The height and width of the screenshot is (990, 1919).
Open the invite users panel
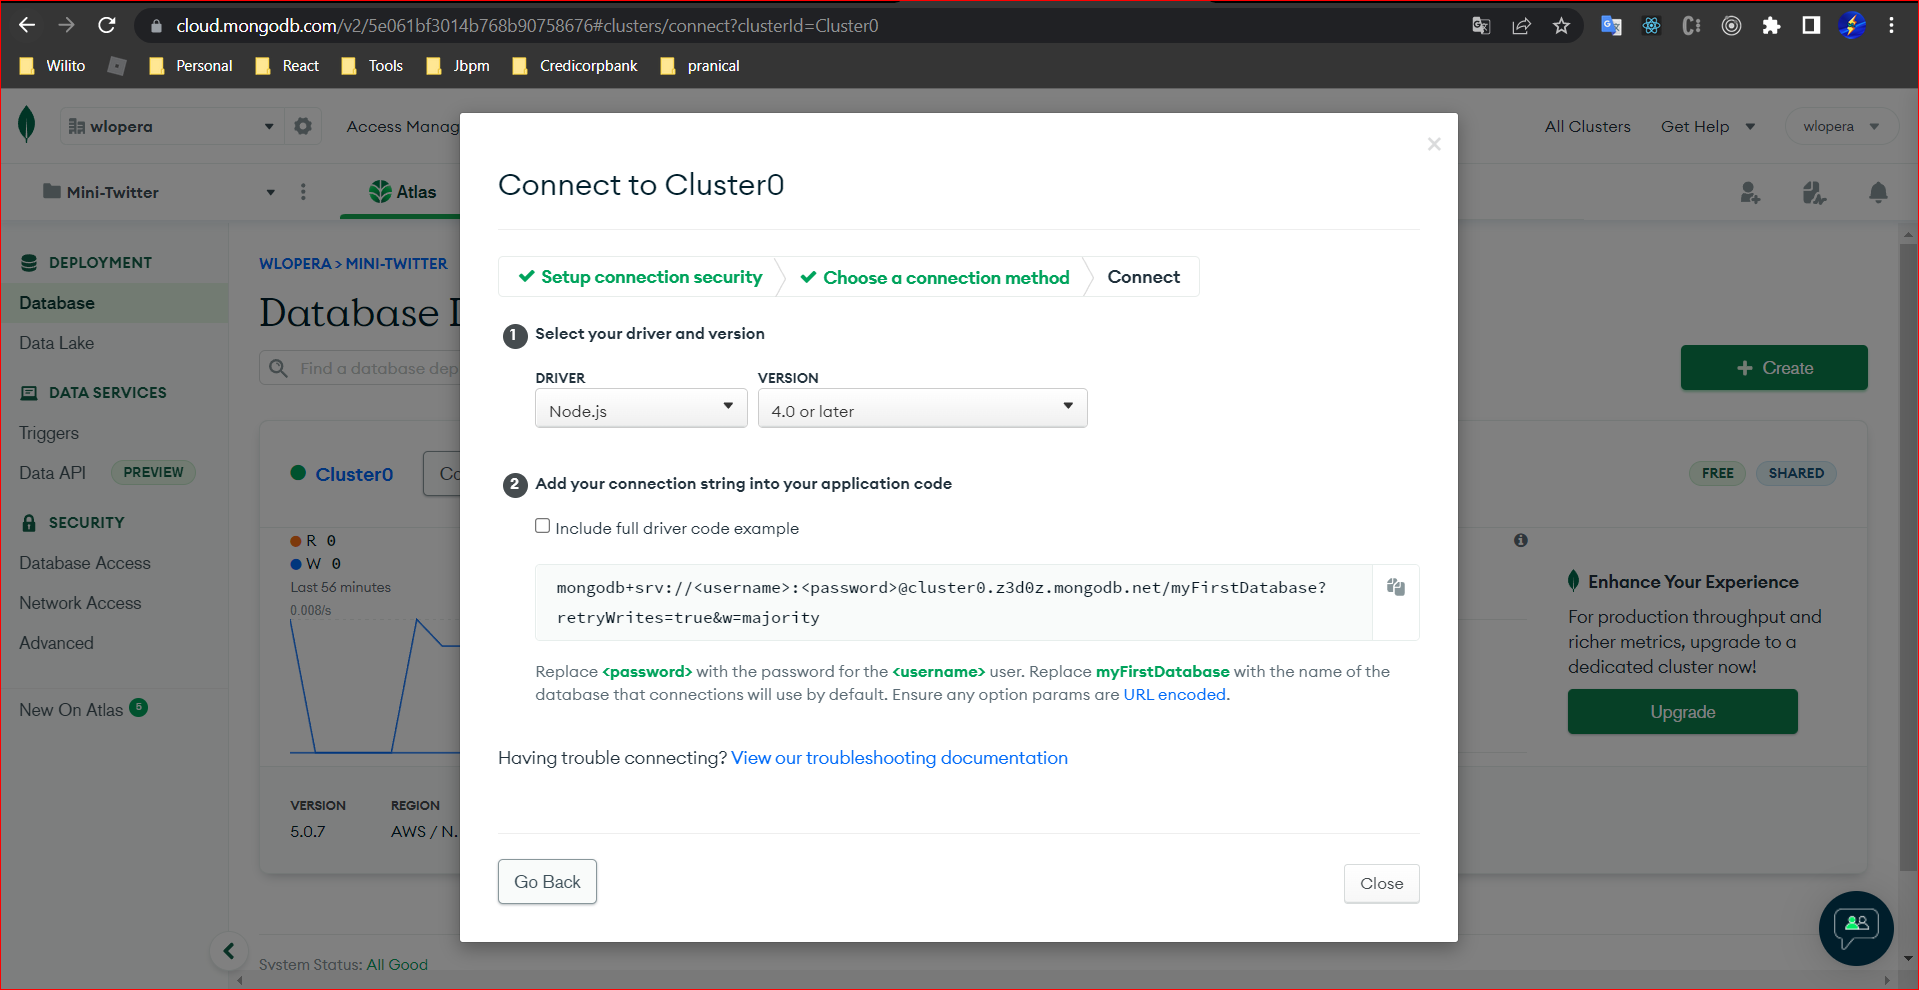1749,193
